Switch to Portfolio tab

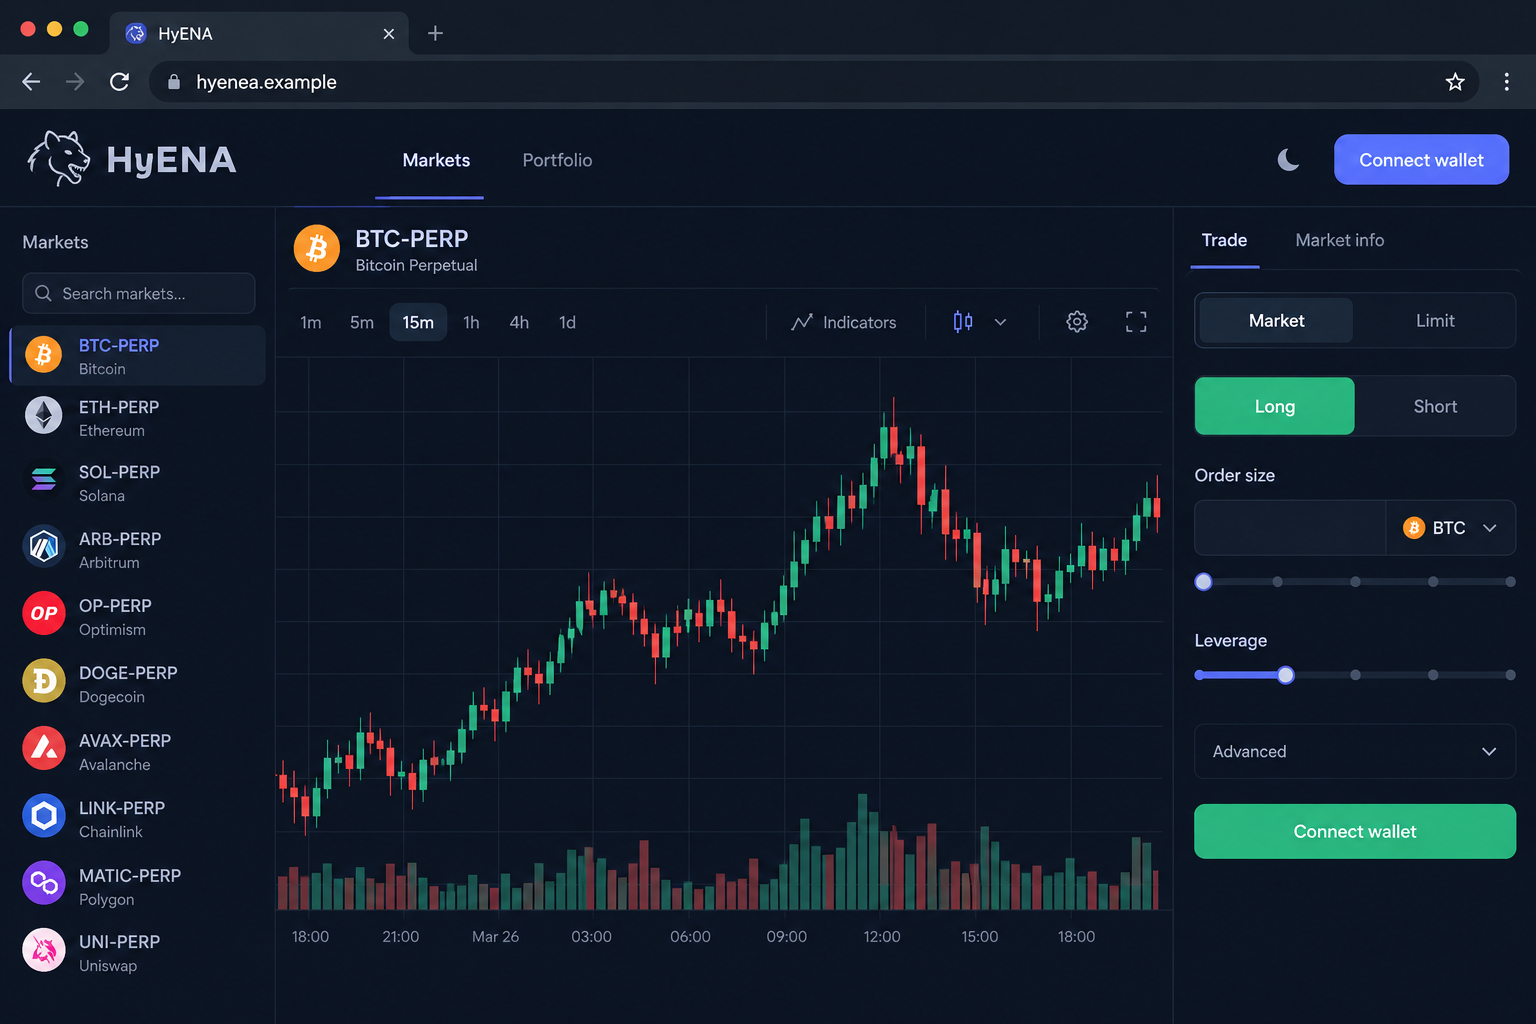click(x=557, y=160)
